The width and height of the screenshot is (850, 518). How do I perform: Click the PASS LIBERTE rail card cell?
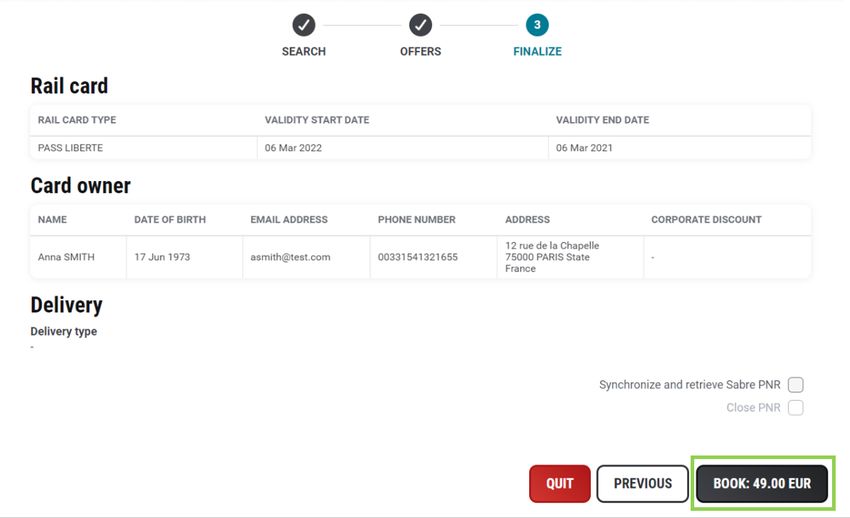144,148
